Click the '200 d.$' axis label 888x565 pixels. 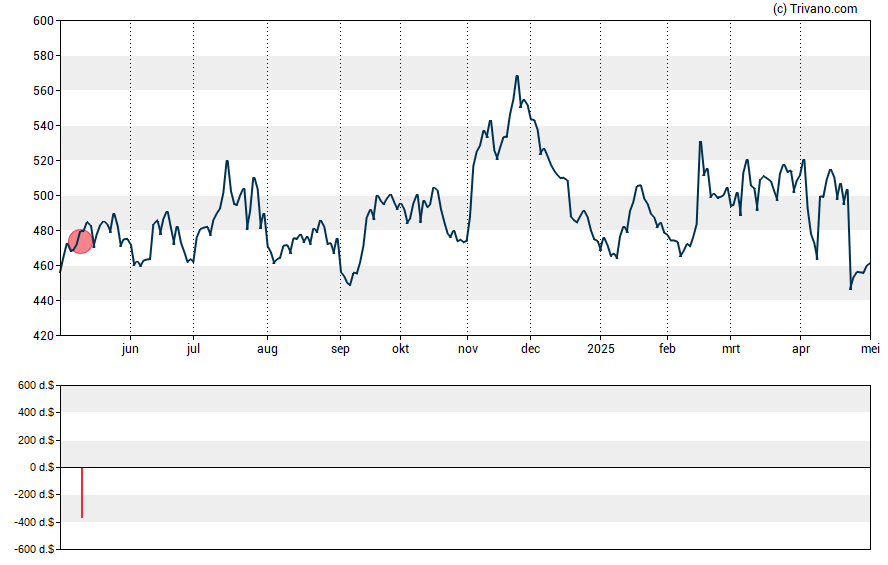(36, 440)
